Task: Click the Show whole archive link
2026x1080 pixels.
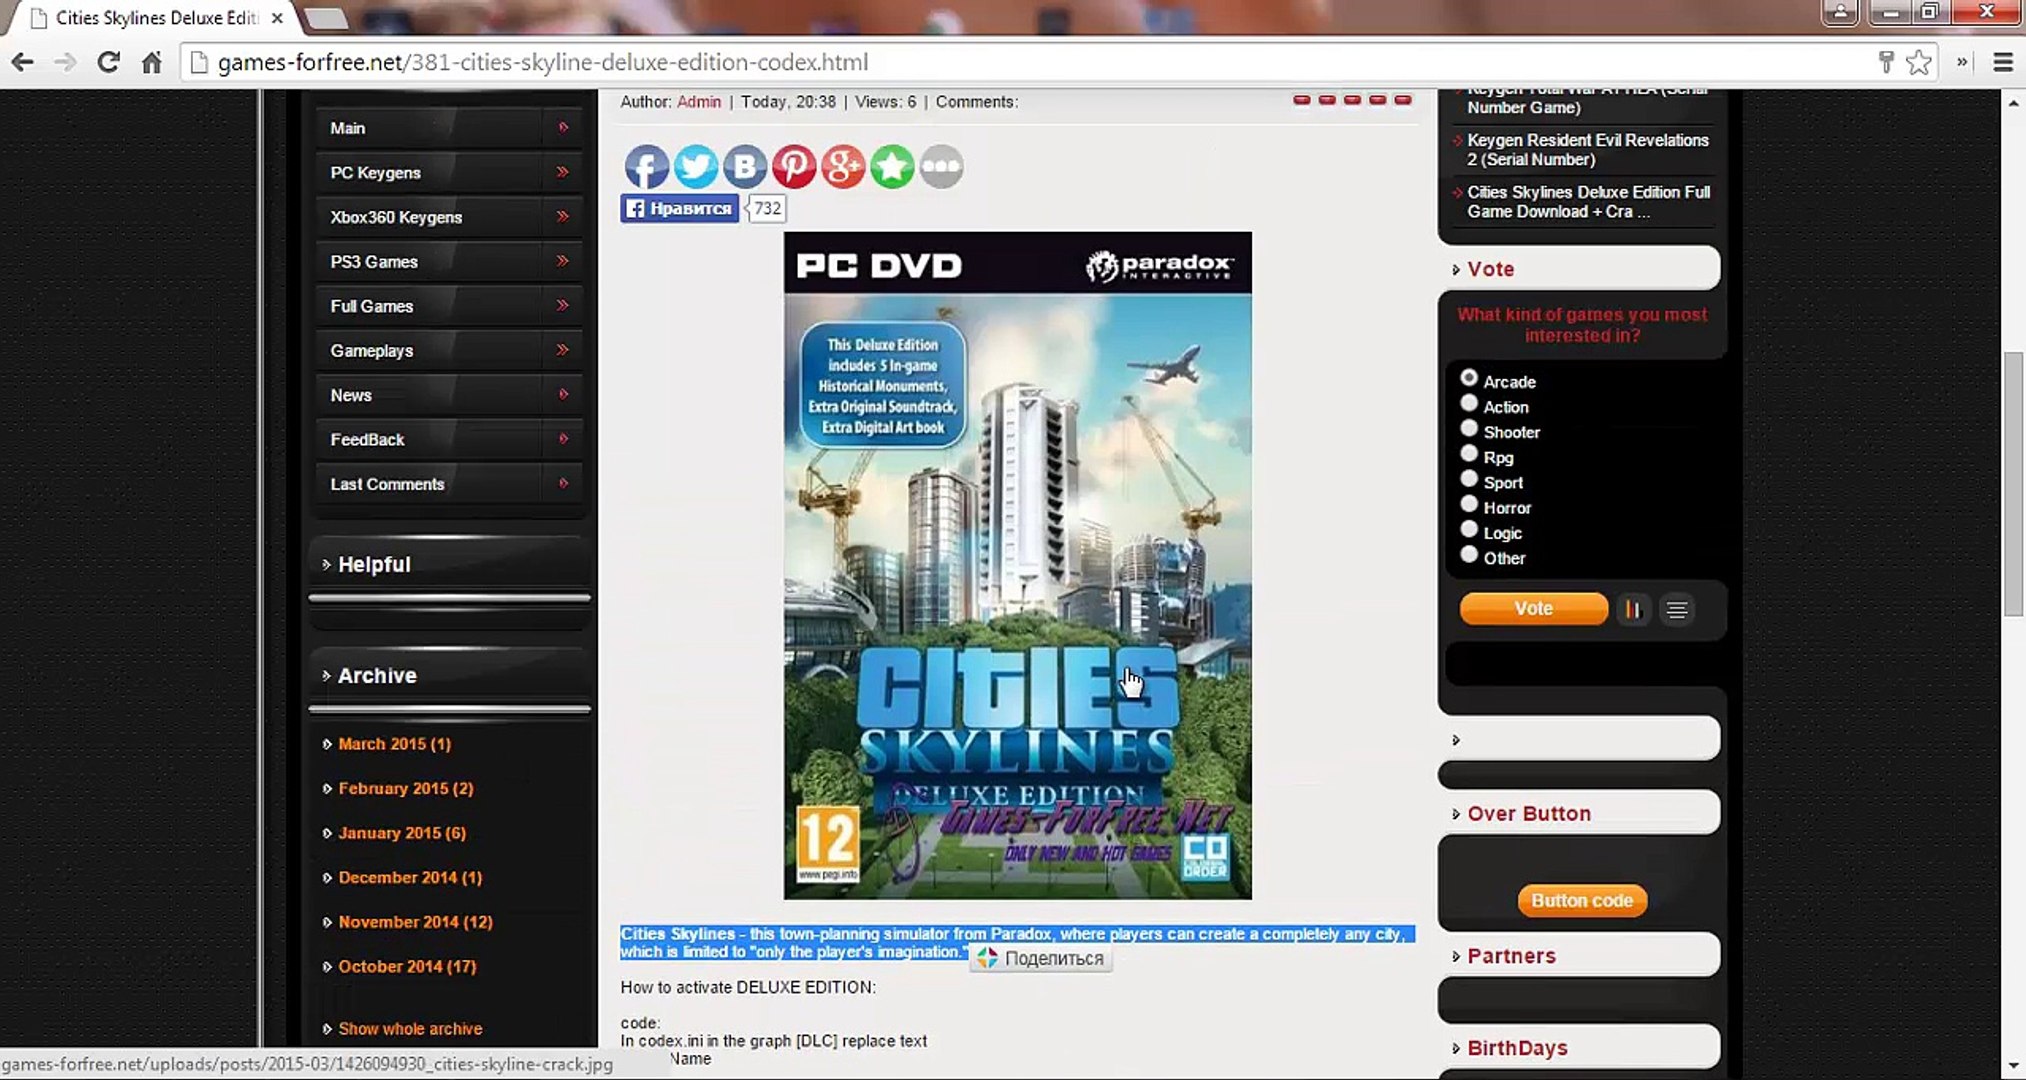Action: pos(410,1029)
